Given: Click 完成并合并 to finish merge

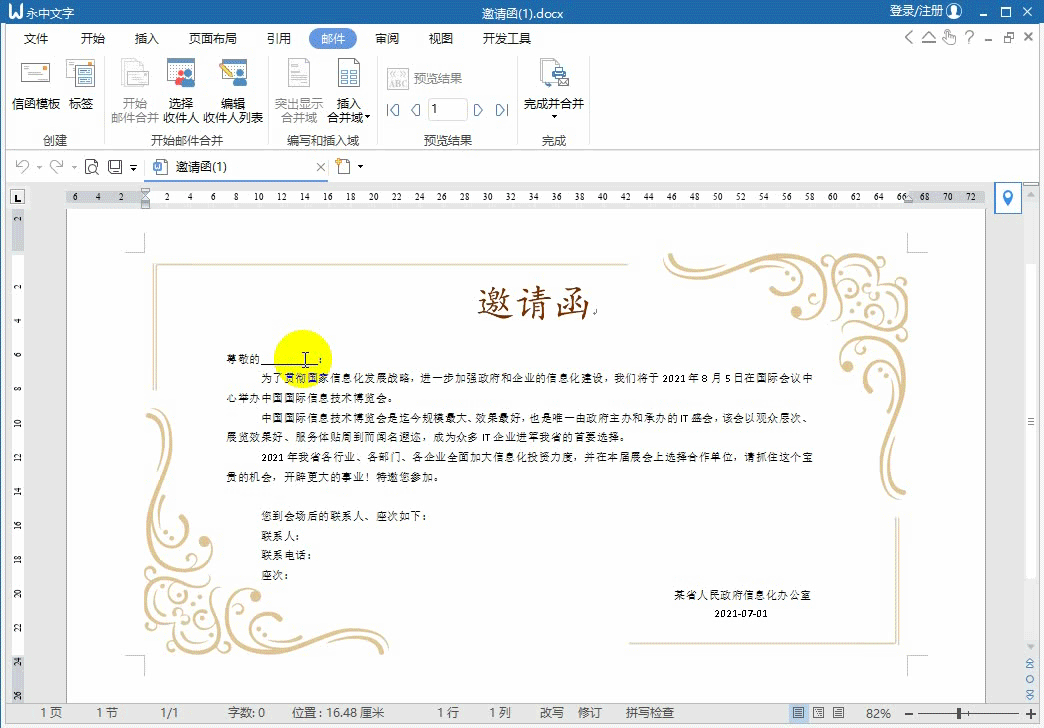Looking at the screenshot, I should 553,80.
